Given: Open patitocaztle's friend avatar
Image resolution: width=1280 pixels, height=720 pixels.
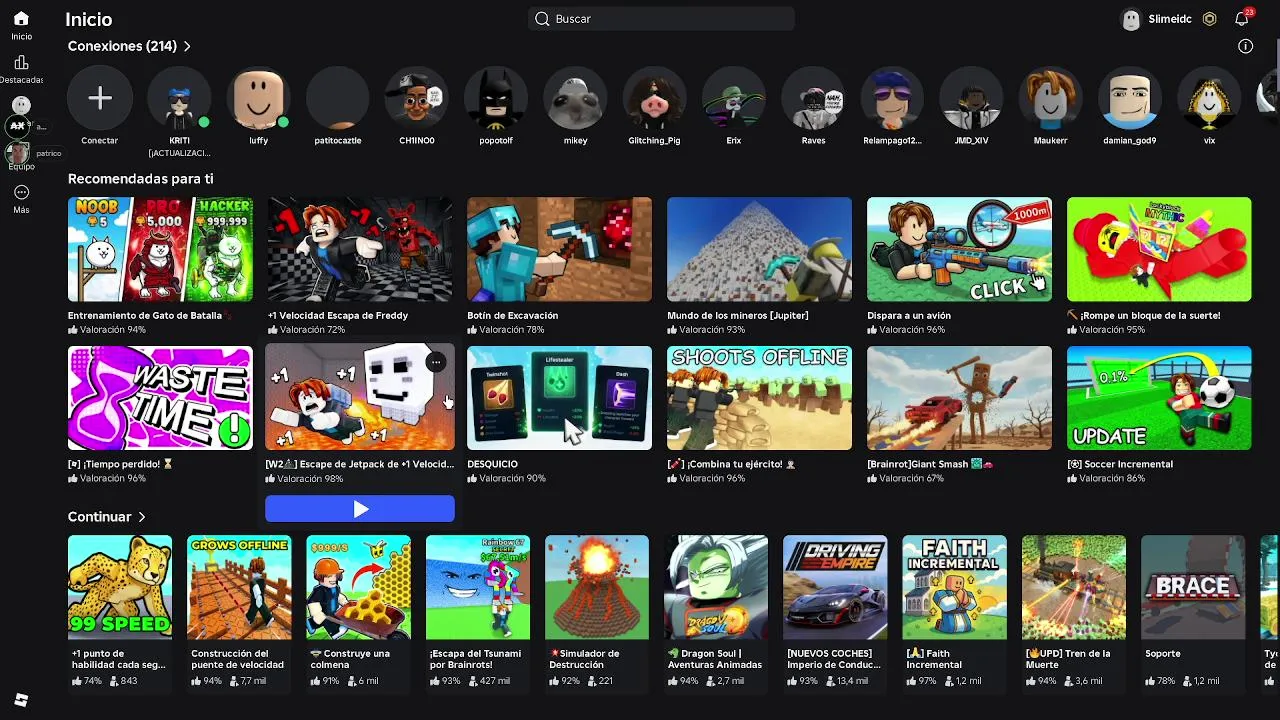Looking at the screenshot, I should 338,98.
